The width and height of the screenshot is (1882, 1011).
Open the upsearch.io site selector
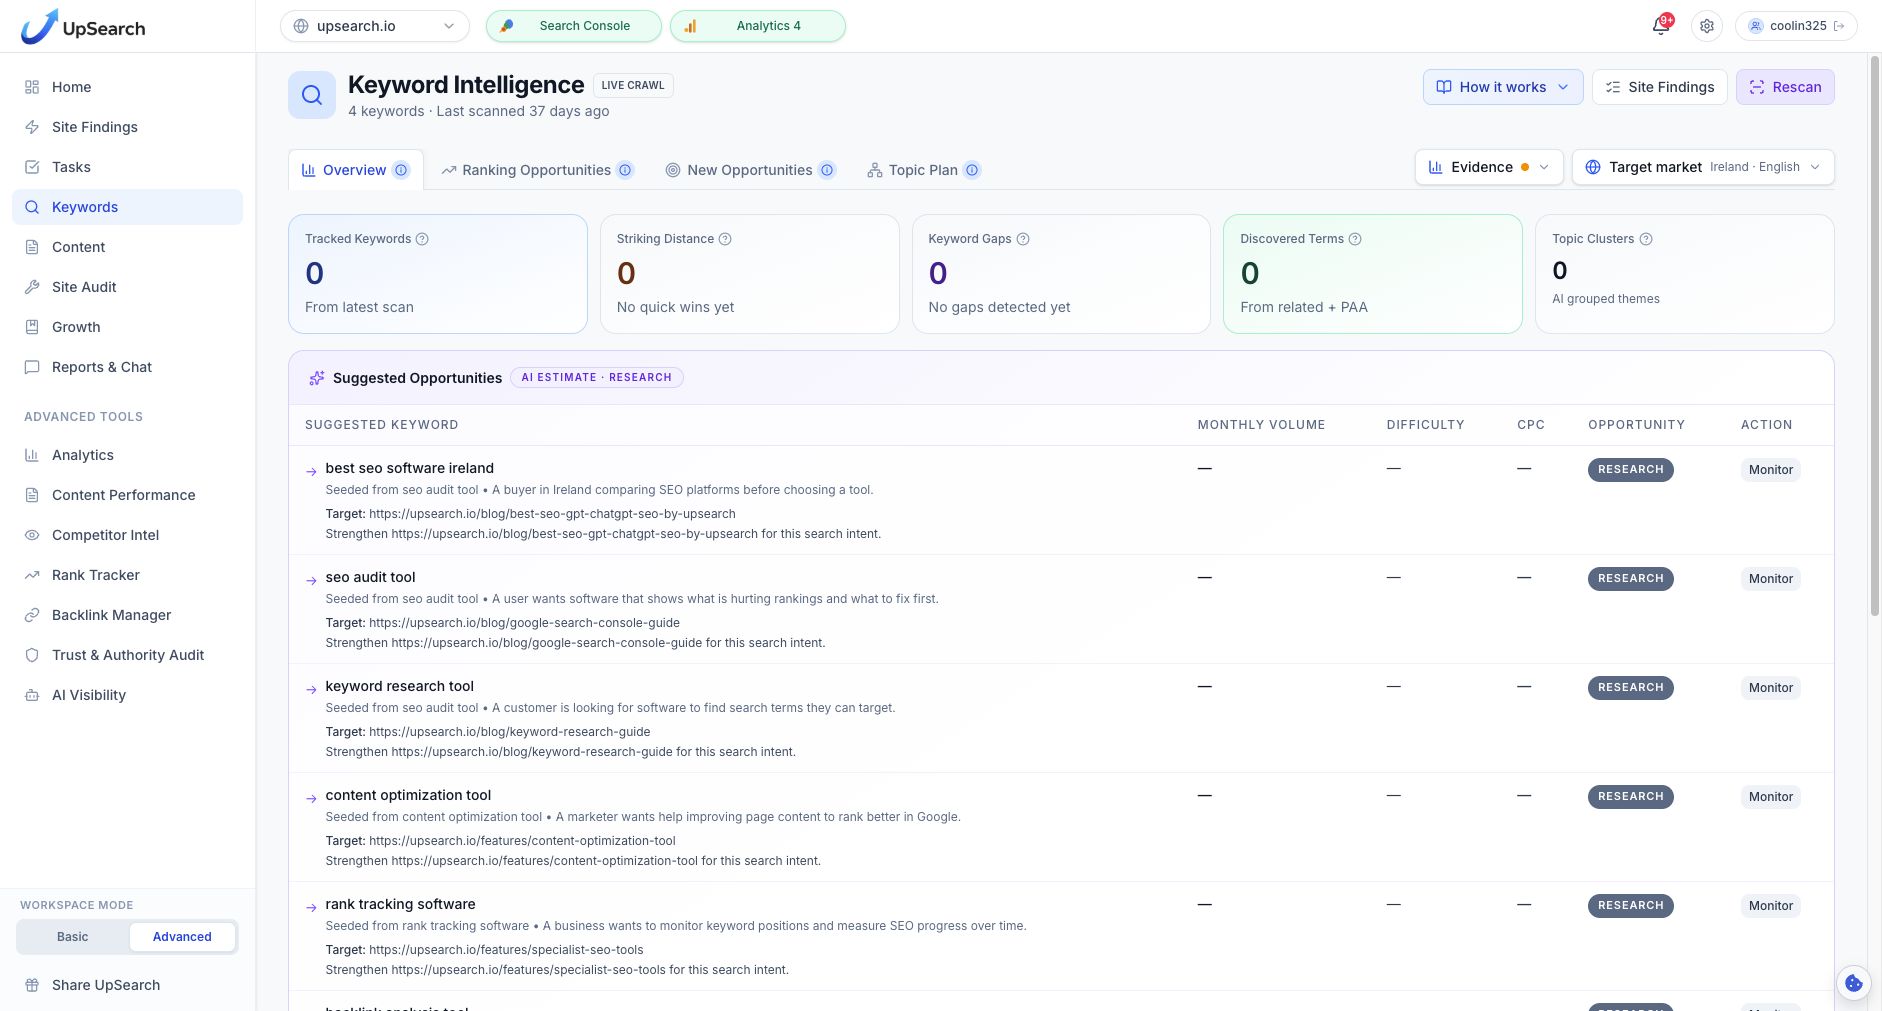(375, 26)
